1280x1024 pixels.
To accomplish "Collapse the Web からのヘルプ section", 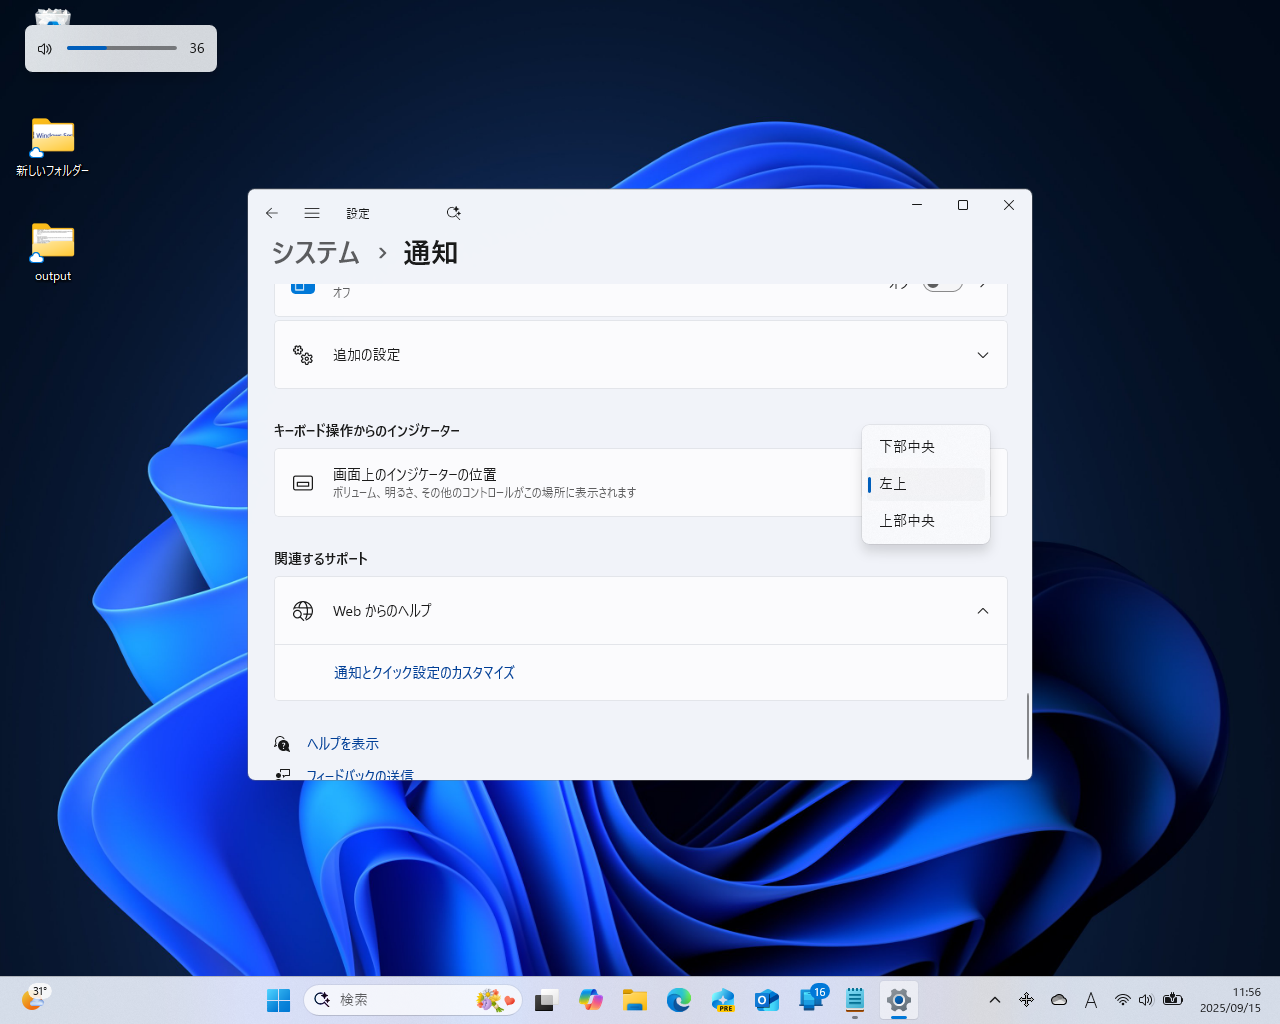I will (x=982, y=611).
